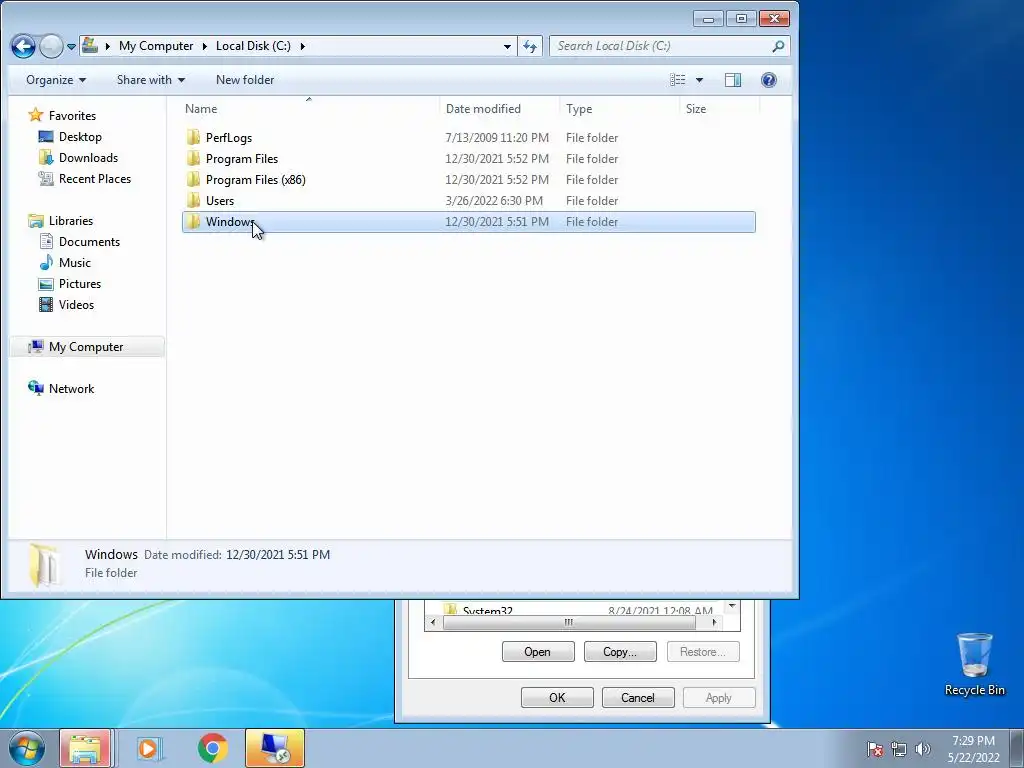Viewport: 1024px width, 768px height.
Task: Open the Videos library
Action: 76,304
